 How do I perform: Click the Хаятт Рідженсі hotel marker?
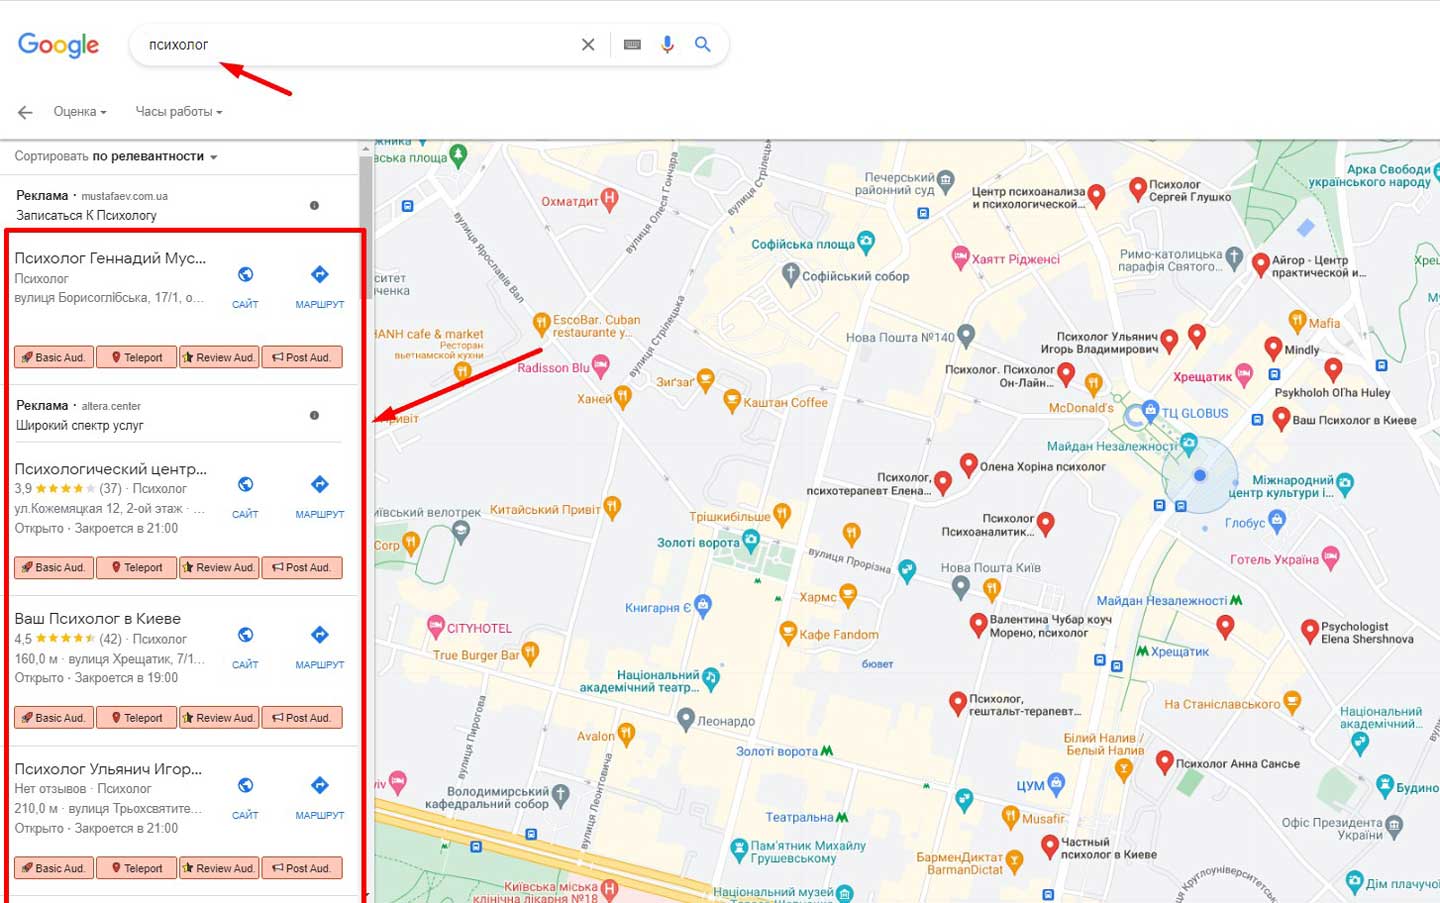coord(960,258)
